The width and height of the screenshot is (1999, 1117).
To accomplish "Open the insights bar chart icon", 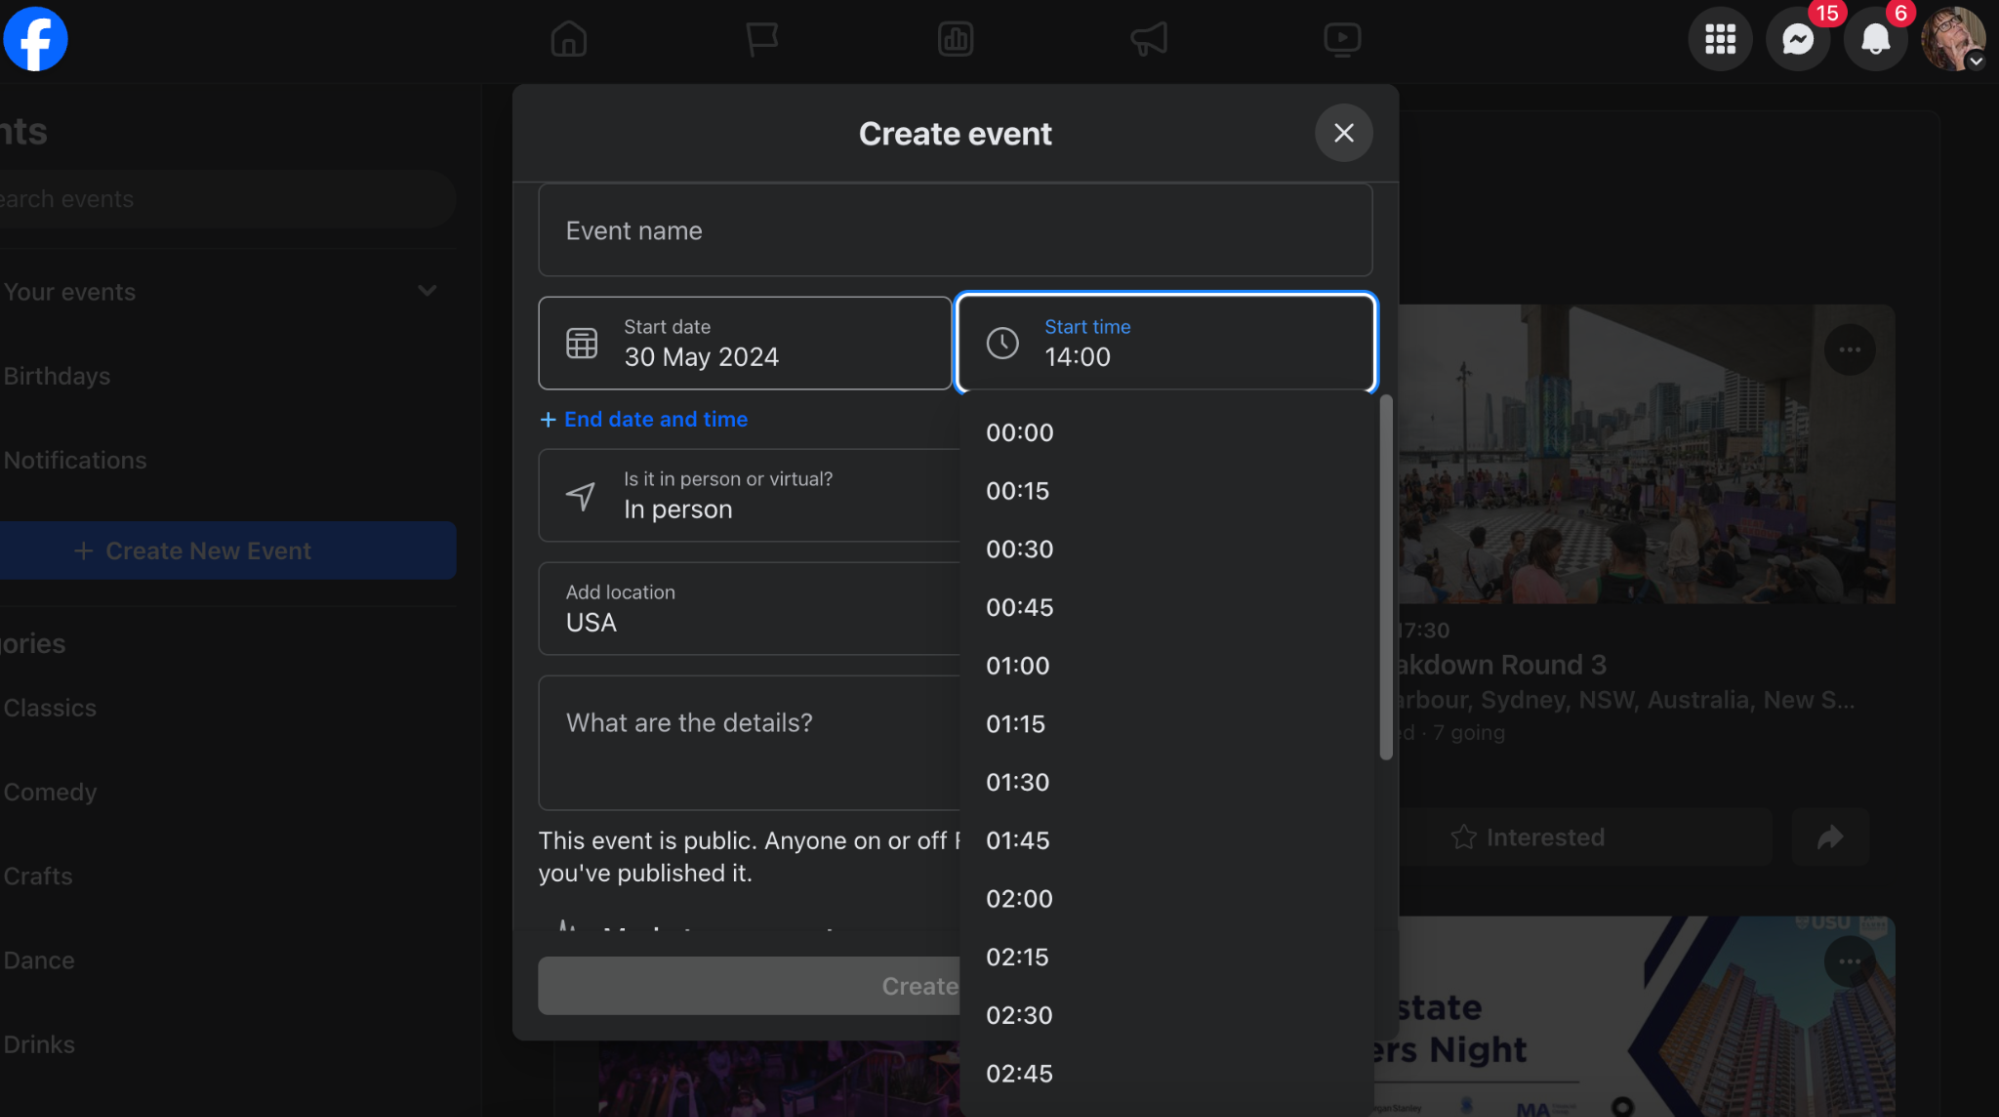I will tap(955, 39).
